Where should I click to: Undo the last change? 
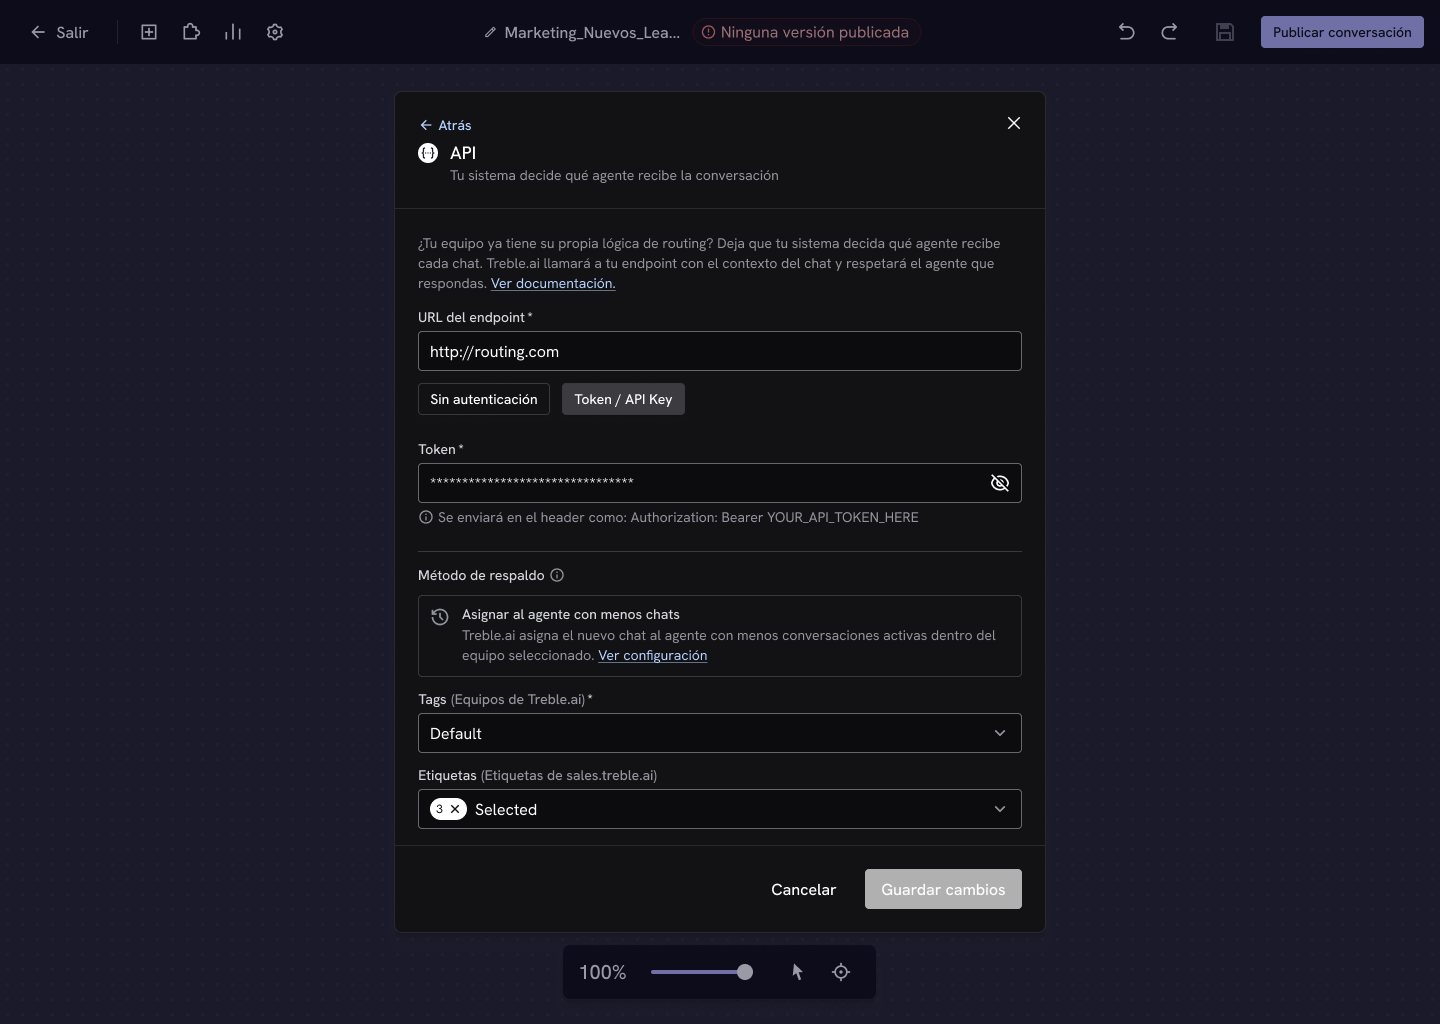tap(1127, 32)
